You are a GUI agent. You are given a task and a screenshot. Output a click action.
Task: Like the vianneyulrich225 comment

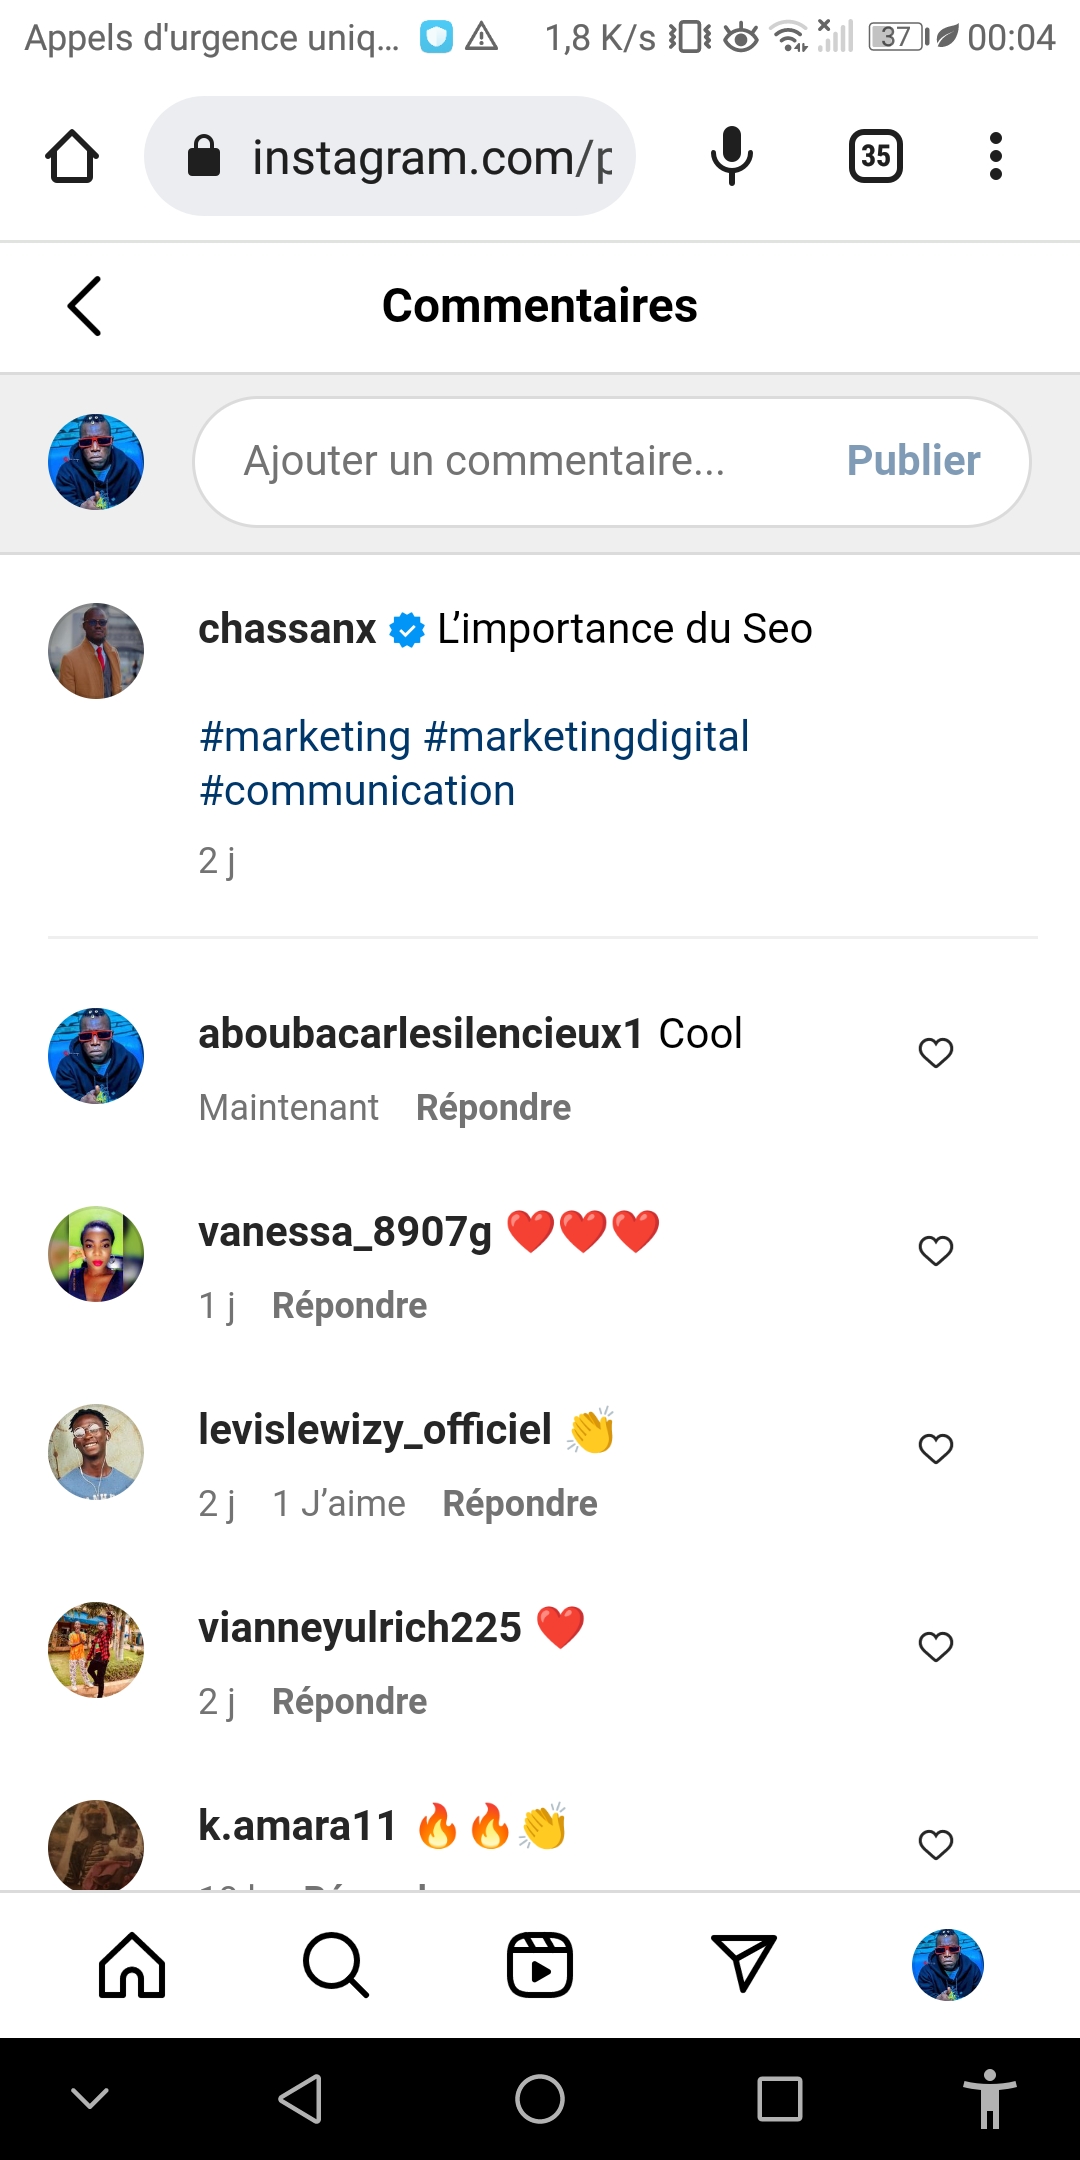pos(936,1647)
